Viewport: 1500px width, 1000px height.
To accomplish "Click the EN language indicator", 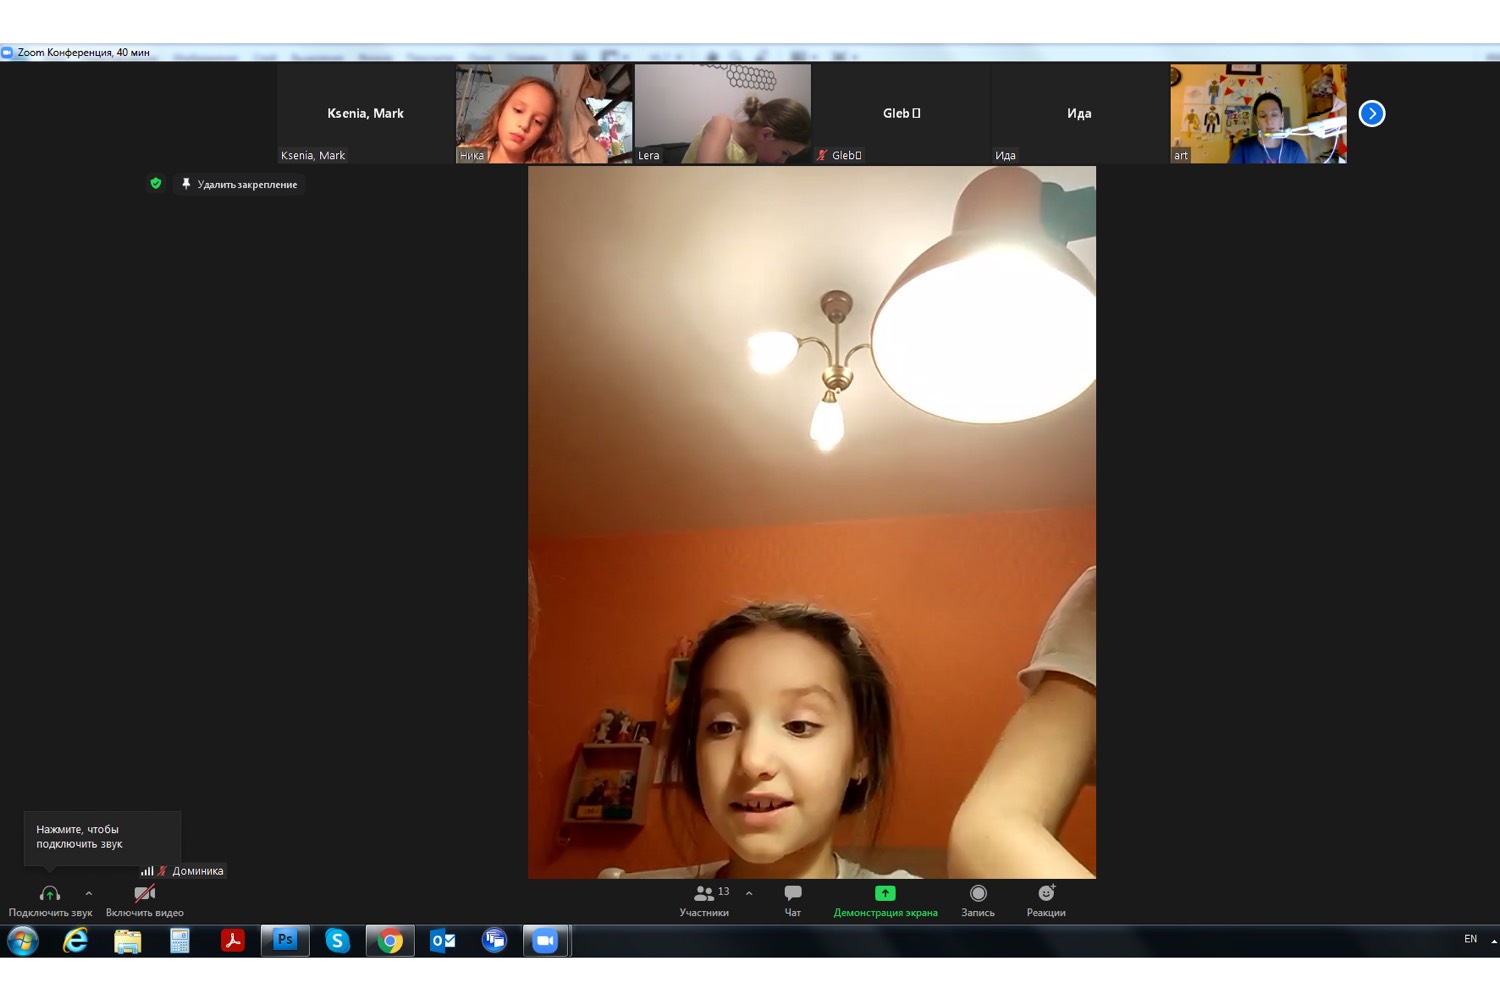I will (1470, 939).
